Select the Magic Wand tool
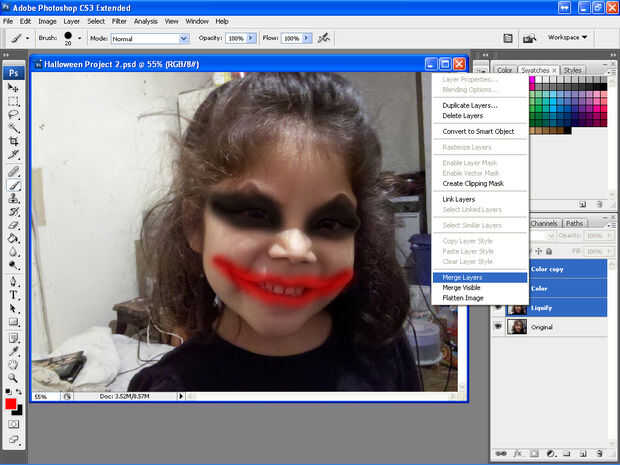This screenshot has height=465, width=620. click(x=13, y=128)
